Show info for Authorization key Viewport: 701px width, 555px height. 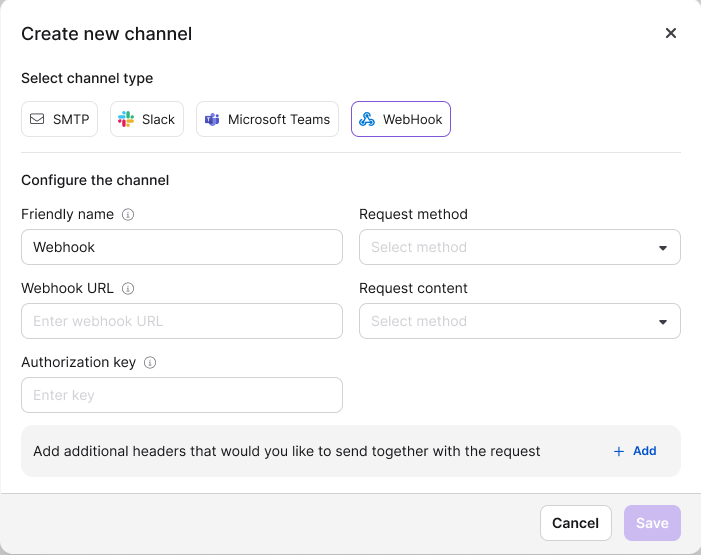tap(150, 363)
